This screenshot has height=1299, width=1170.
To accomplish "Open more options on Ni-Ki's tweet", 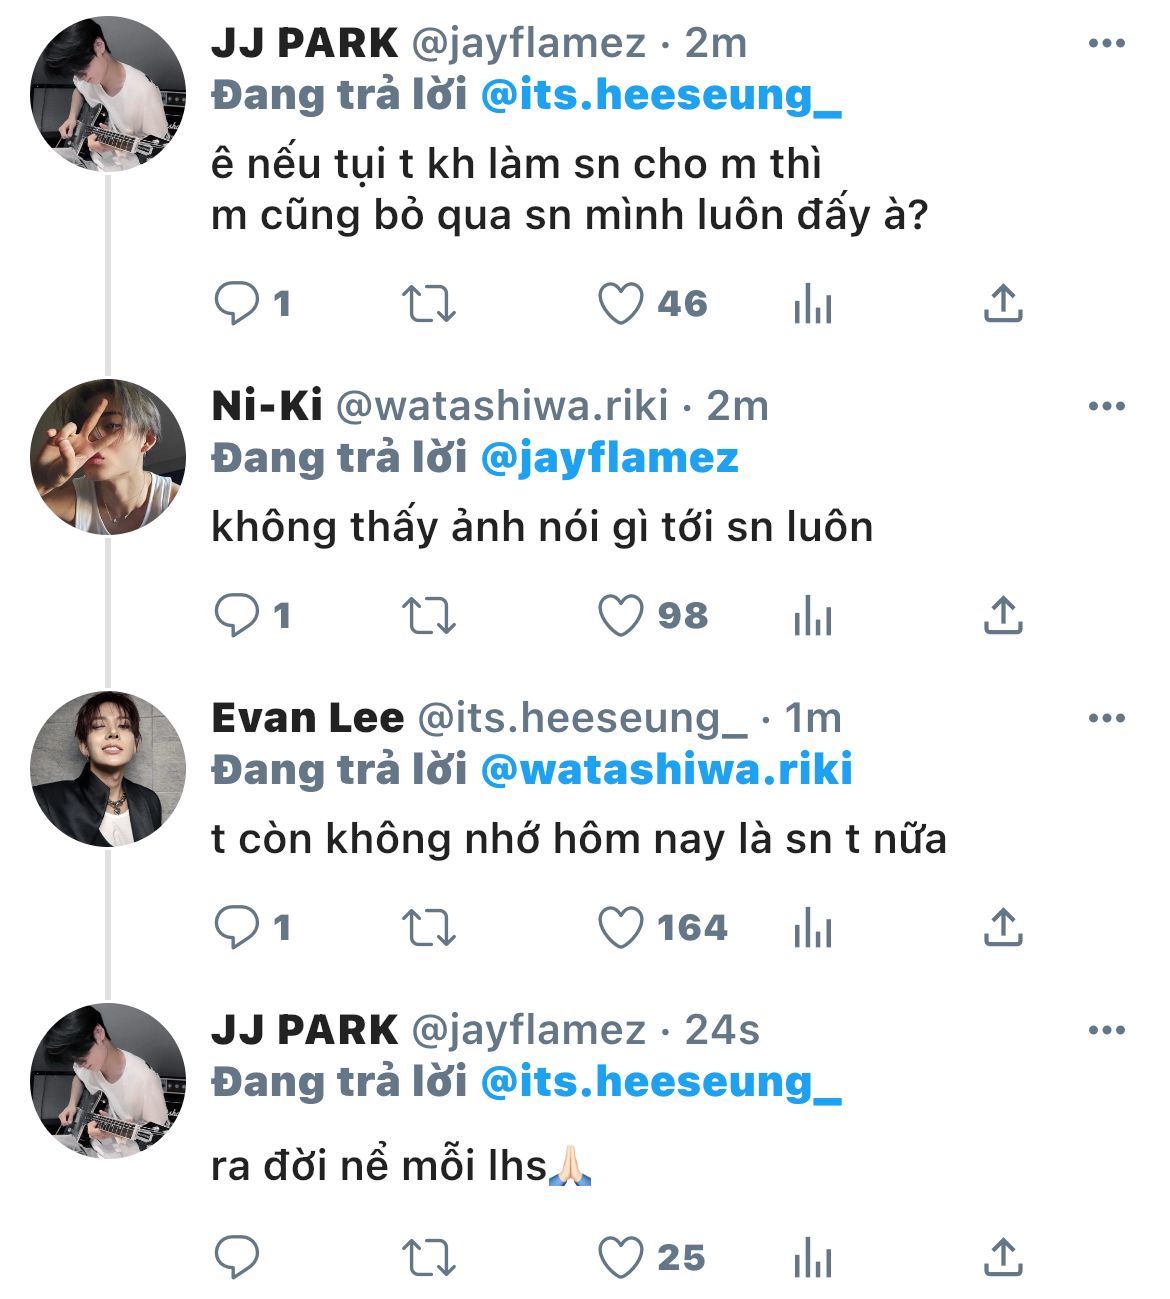I will [x=1106, y=406].
